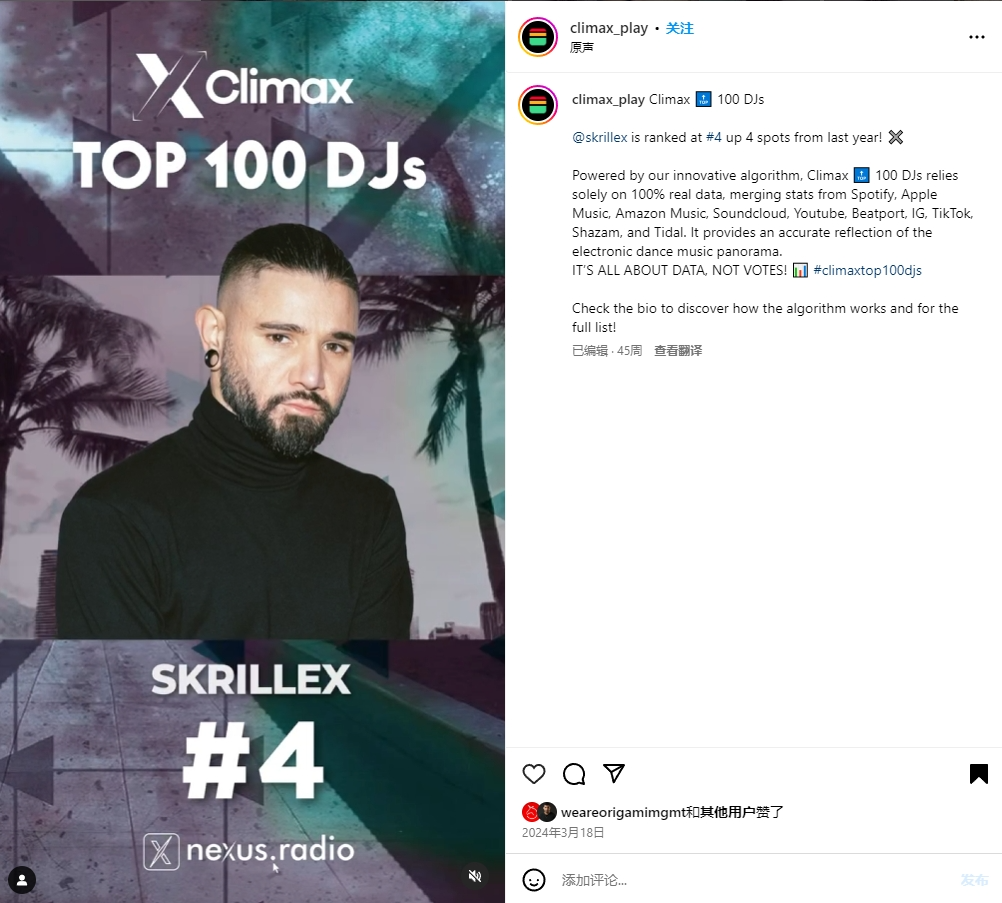Click the #4 hashtag link
1002x903 pixels.
click(714, 137)
